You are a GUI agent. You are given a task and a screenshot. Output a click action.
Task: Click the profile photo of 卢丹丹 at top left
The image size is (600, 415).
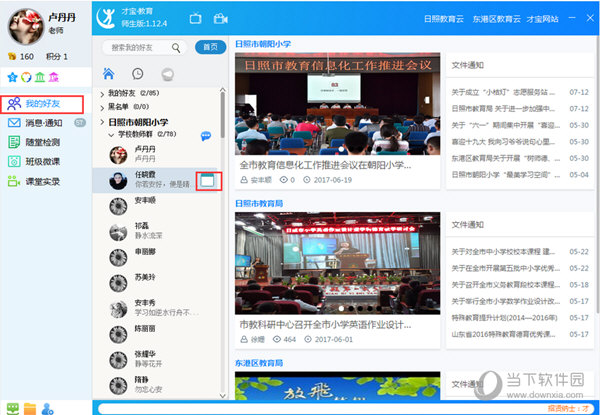click(26, 26)
